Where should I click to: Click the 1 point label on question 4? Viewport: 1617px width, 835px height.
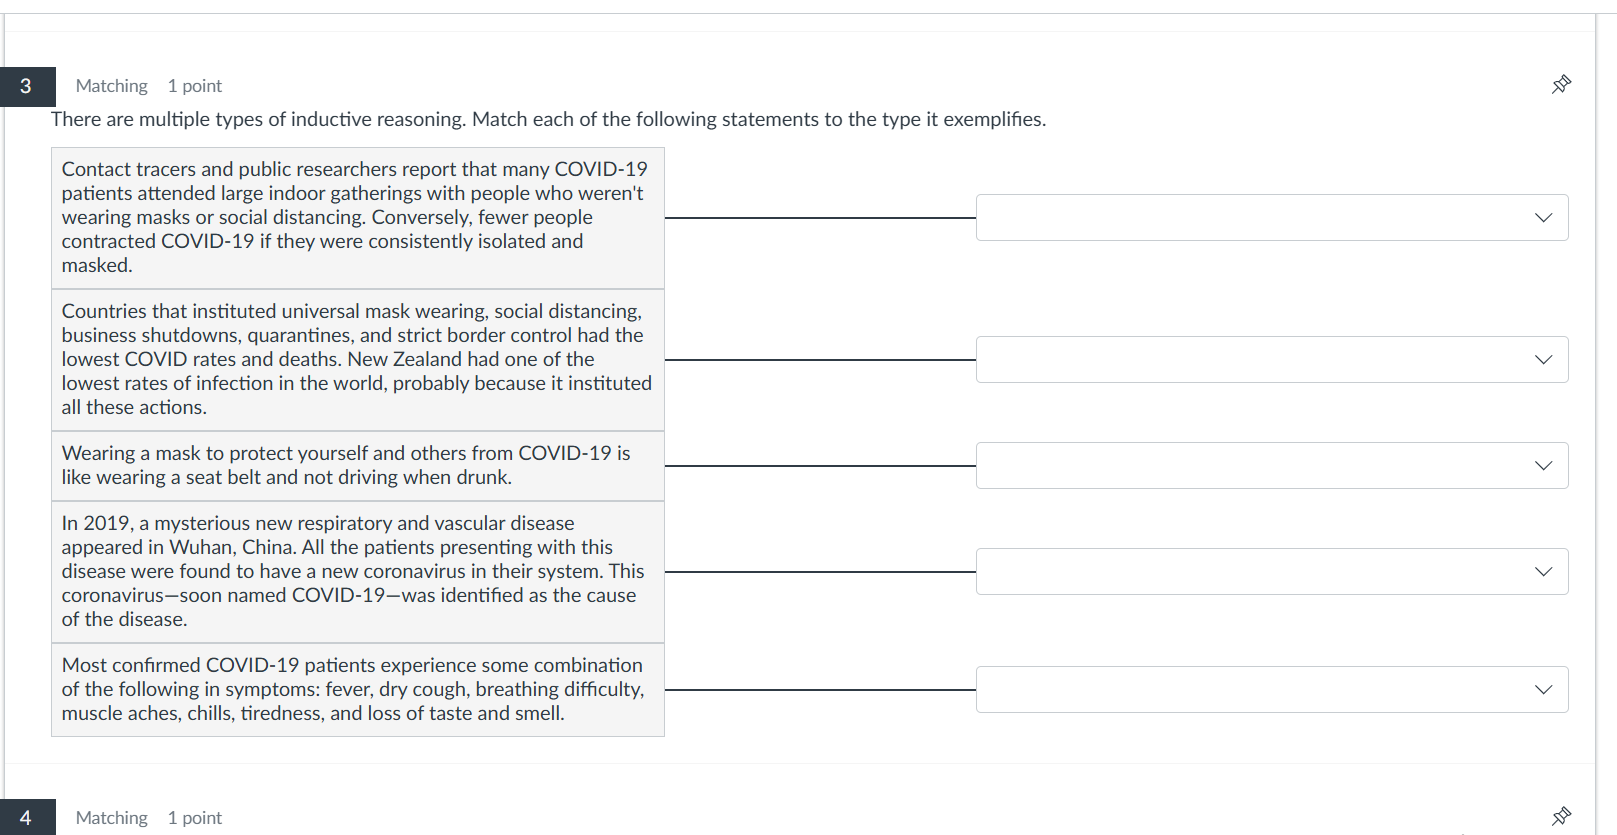[194, 817]
